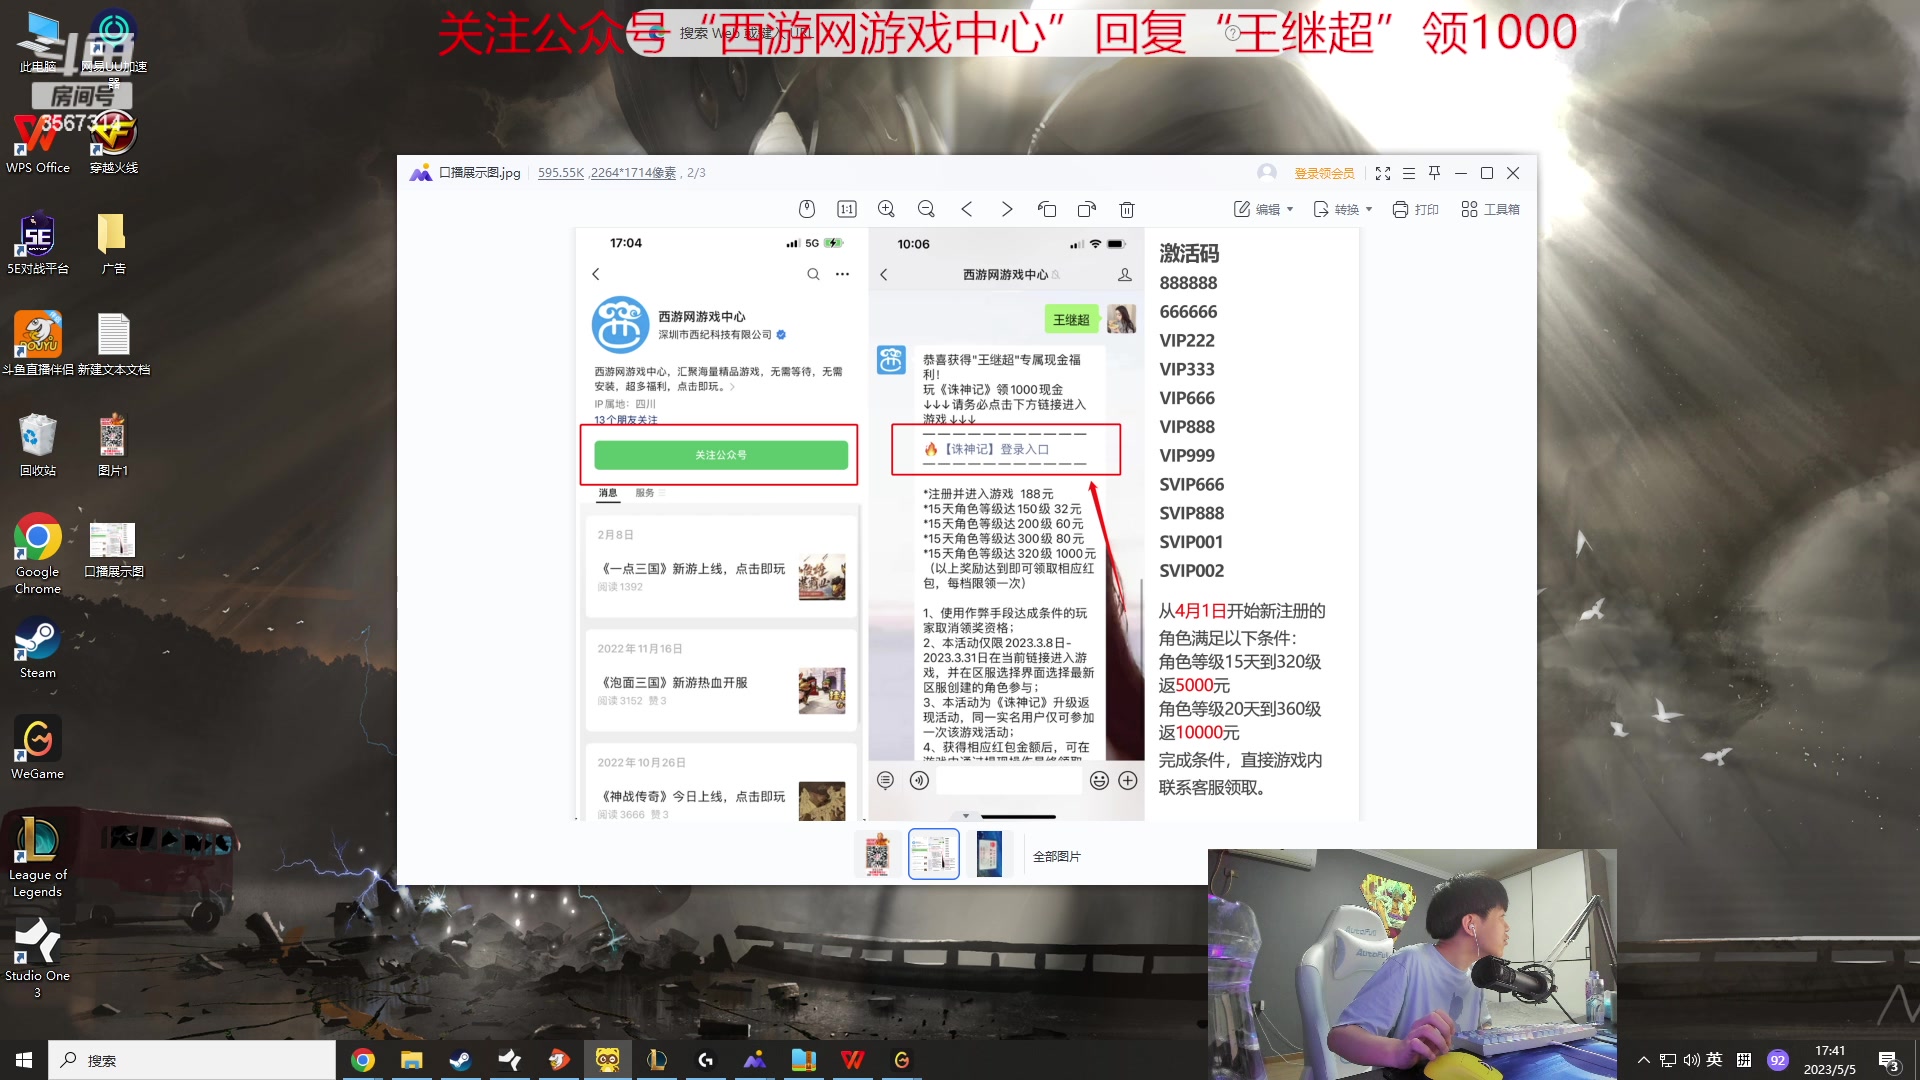Select the first QR code thumbnail
Screen dimensions: 1920x1080
[x=878, y=855]
